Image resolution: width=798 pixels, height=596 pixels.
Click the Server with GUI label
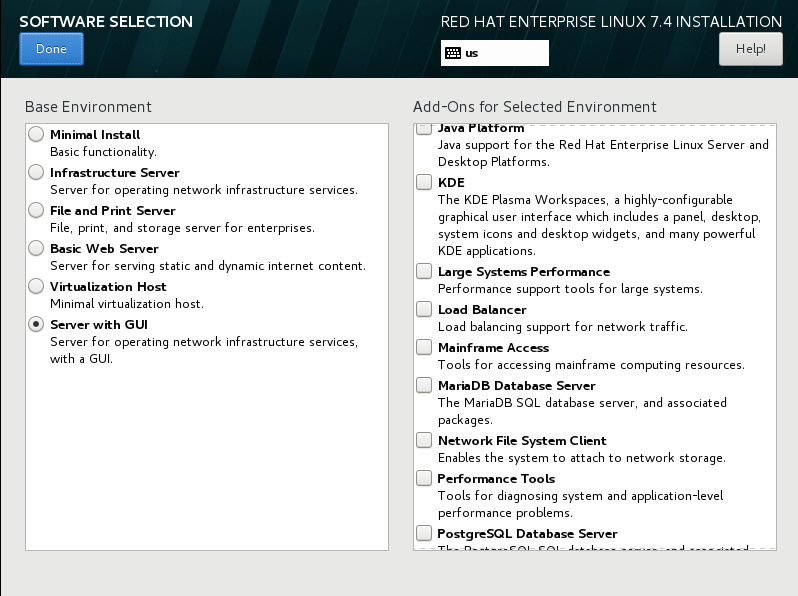click(99, 325)
